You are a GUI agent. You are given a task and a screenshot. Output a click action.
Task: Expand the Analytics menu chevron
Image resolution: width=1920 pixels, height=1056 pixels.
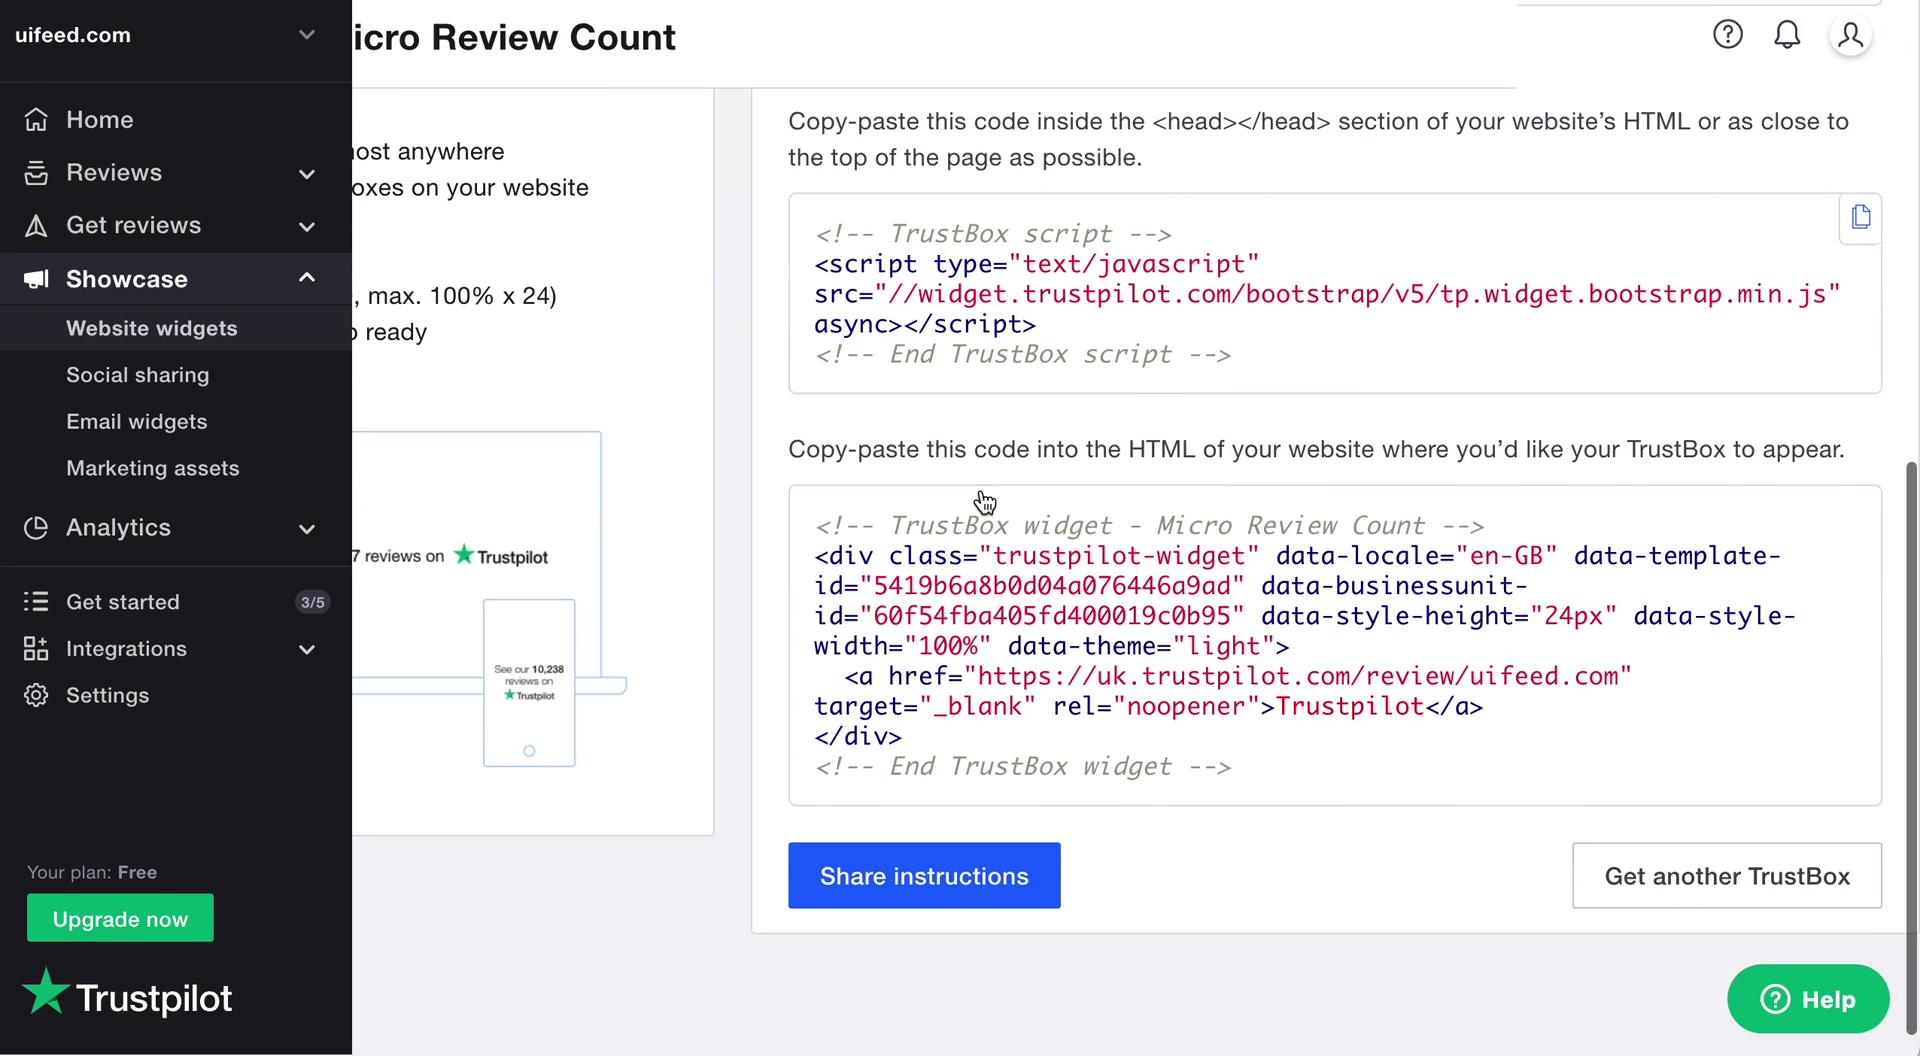[x=307, y=529]
